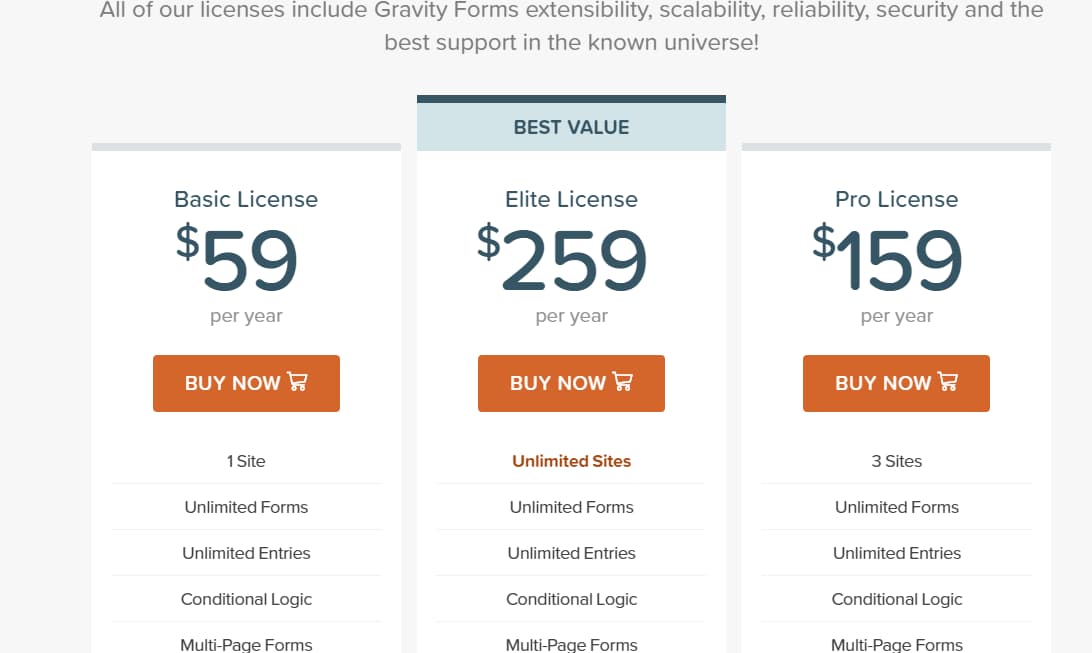Click the $59 price for Basic License

coord(246,260)
